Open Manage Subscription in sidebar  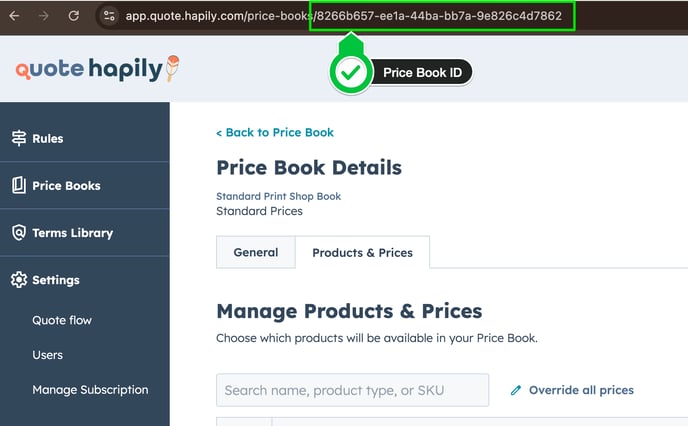[90, 390]
